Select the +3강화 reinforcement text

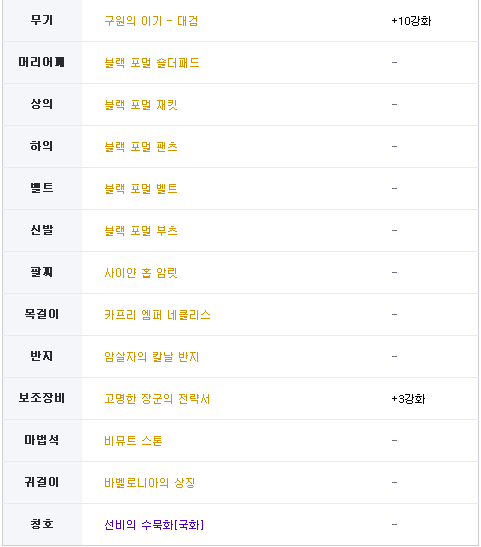tap(408, 399)
